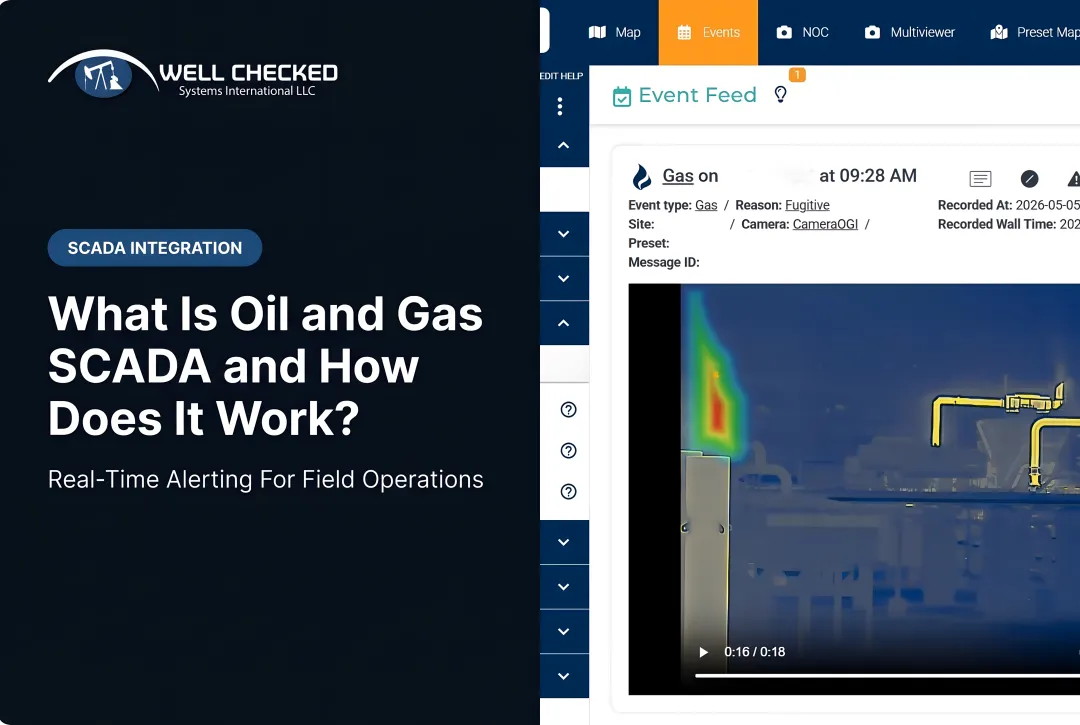The image size is (1080, 725).
Task: Click the SCADA INTEGRATION badge
Action: (155, 248)
